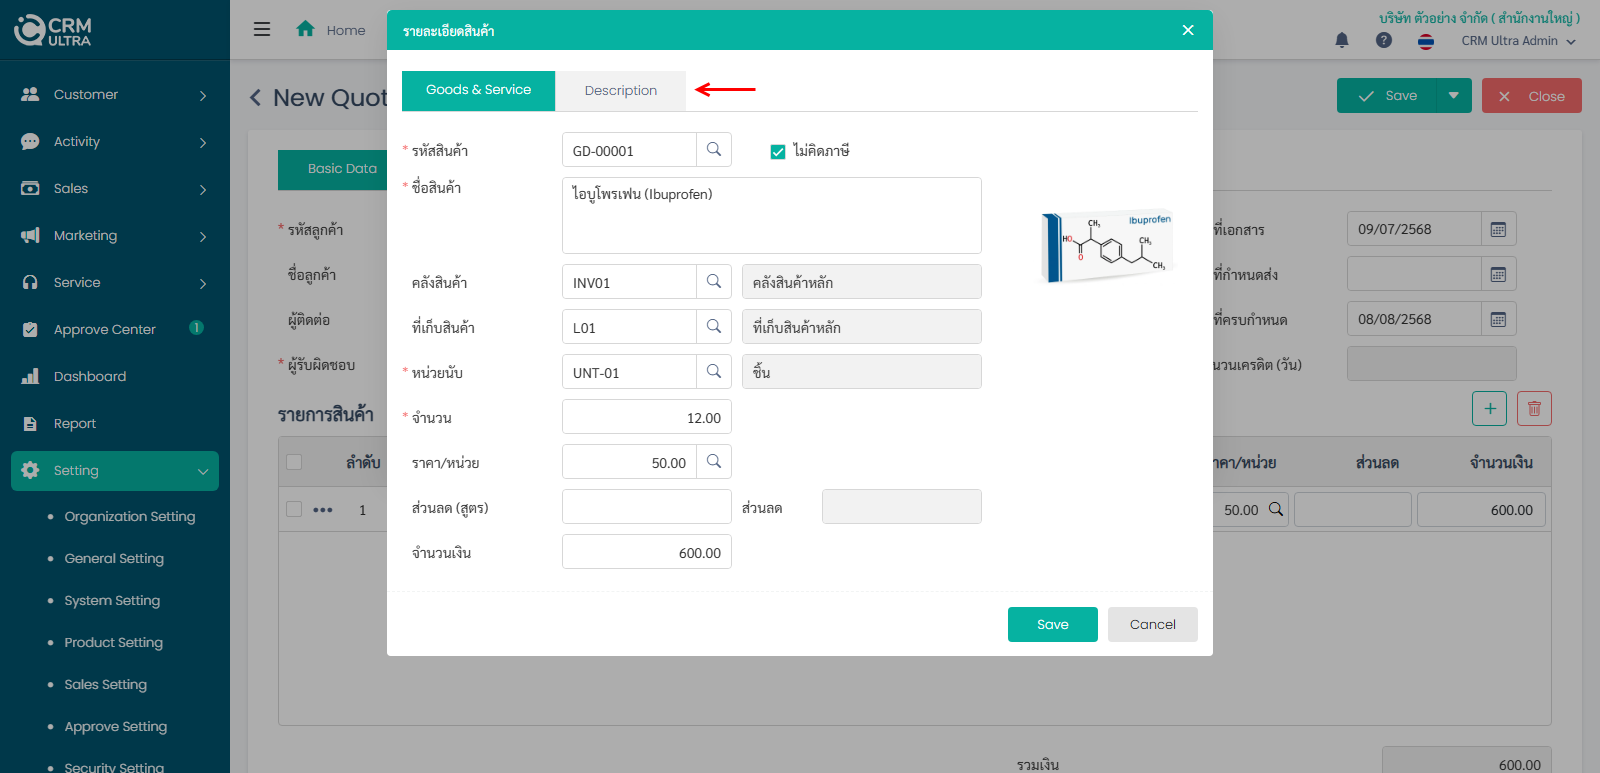Screen dimensions: 1600x773
Task: Expand the CRM Ultra Admin user menu
Action: [x=1518, y=41]
